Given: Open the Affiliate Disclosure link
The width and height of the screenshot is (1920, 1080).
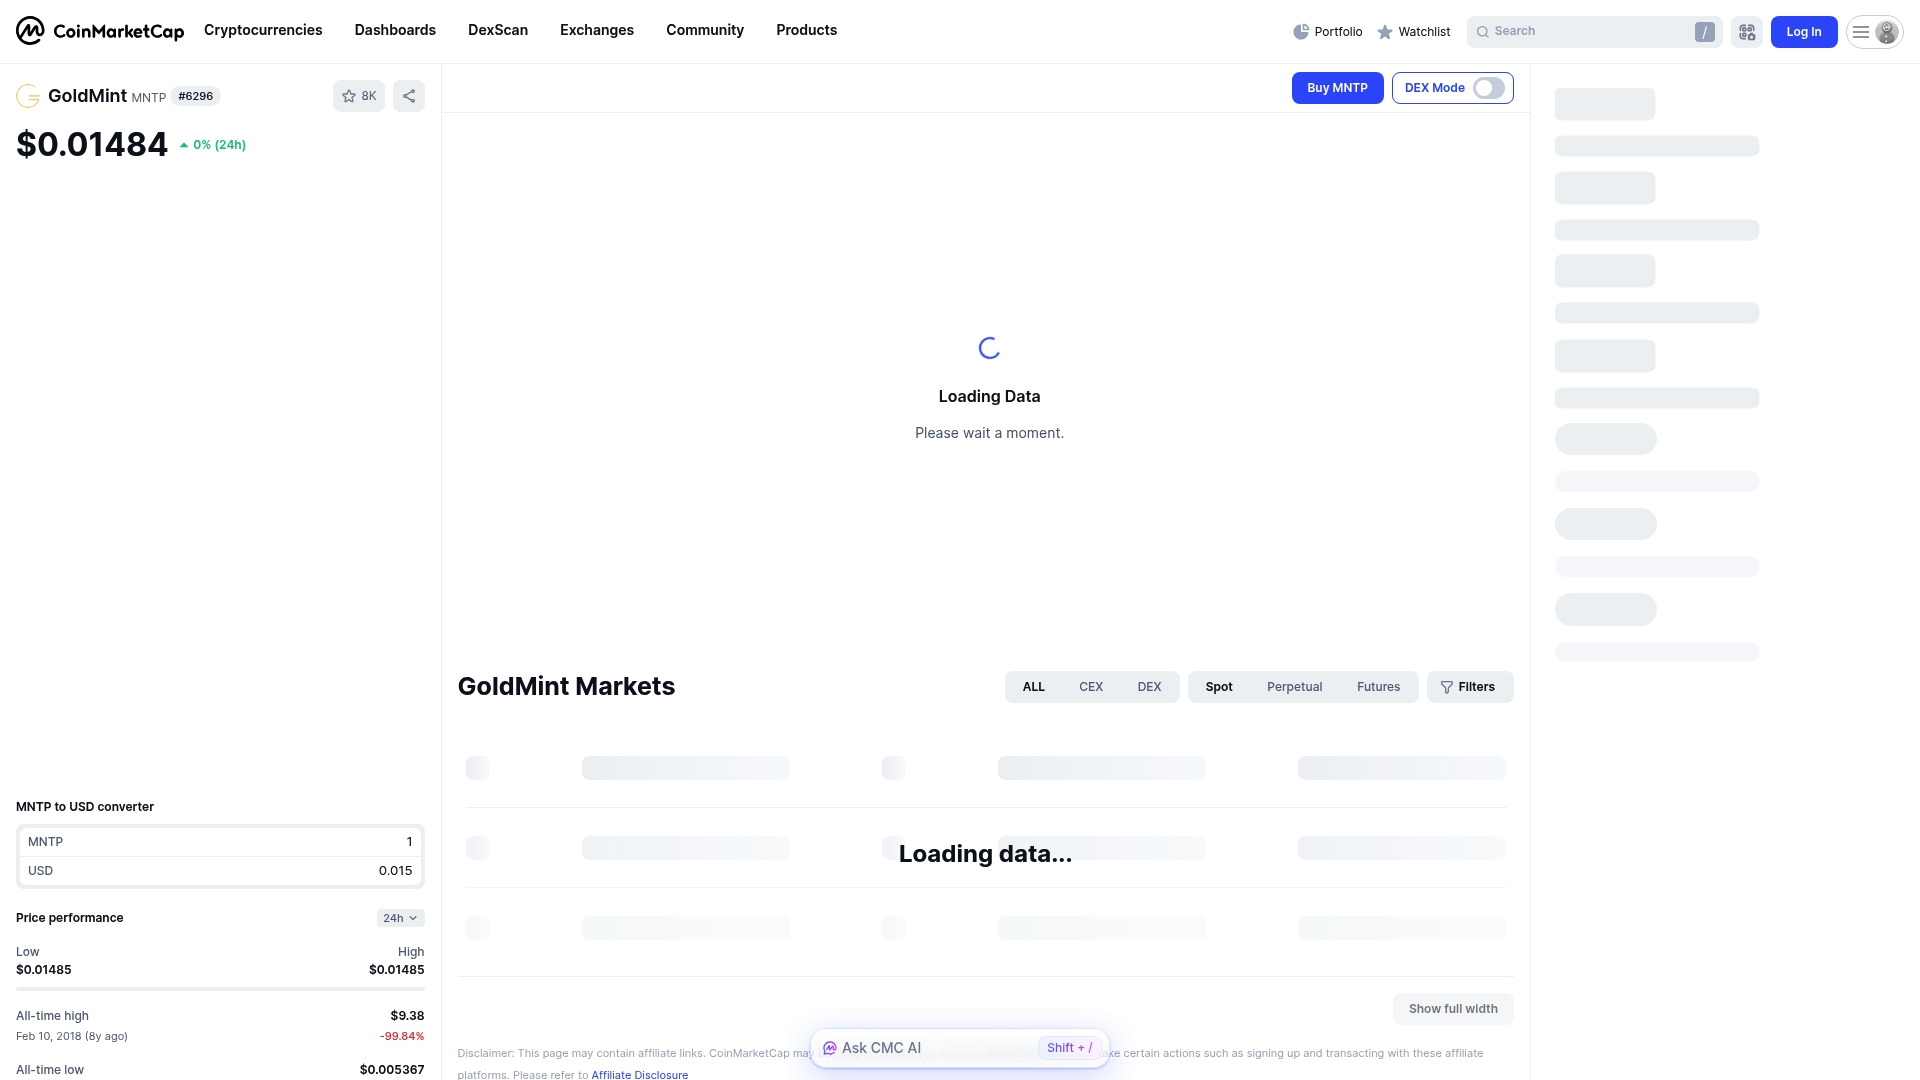Looking at the screenshot, I should (x=639, y=1074).
